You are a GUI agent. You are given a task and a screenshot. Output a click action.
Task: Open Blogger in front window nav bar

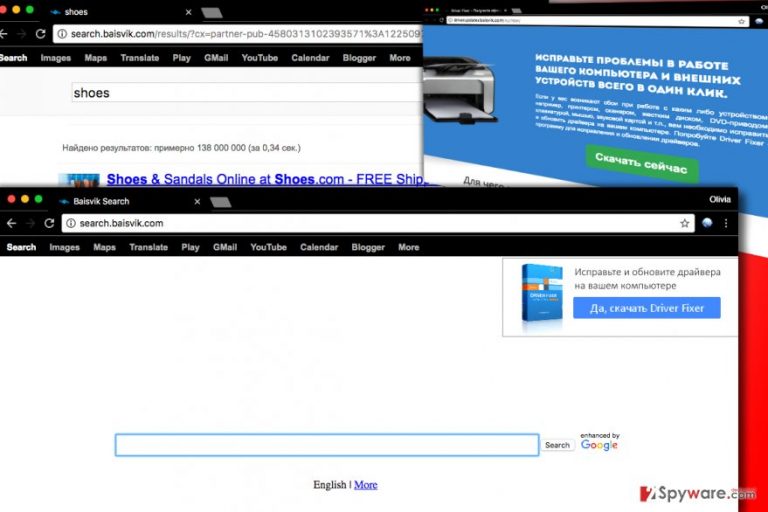click(368, 247)
